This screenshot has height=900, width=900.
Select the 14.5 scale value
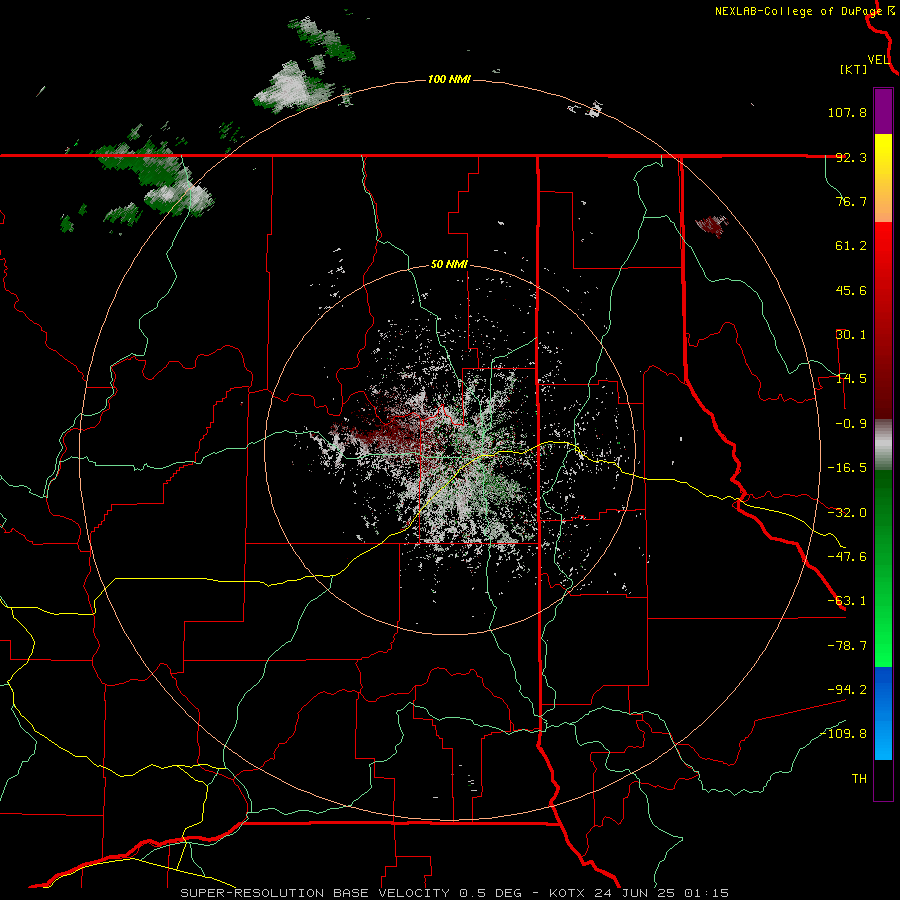tap(851, 379)
